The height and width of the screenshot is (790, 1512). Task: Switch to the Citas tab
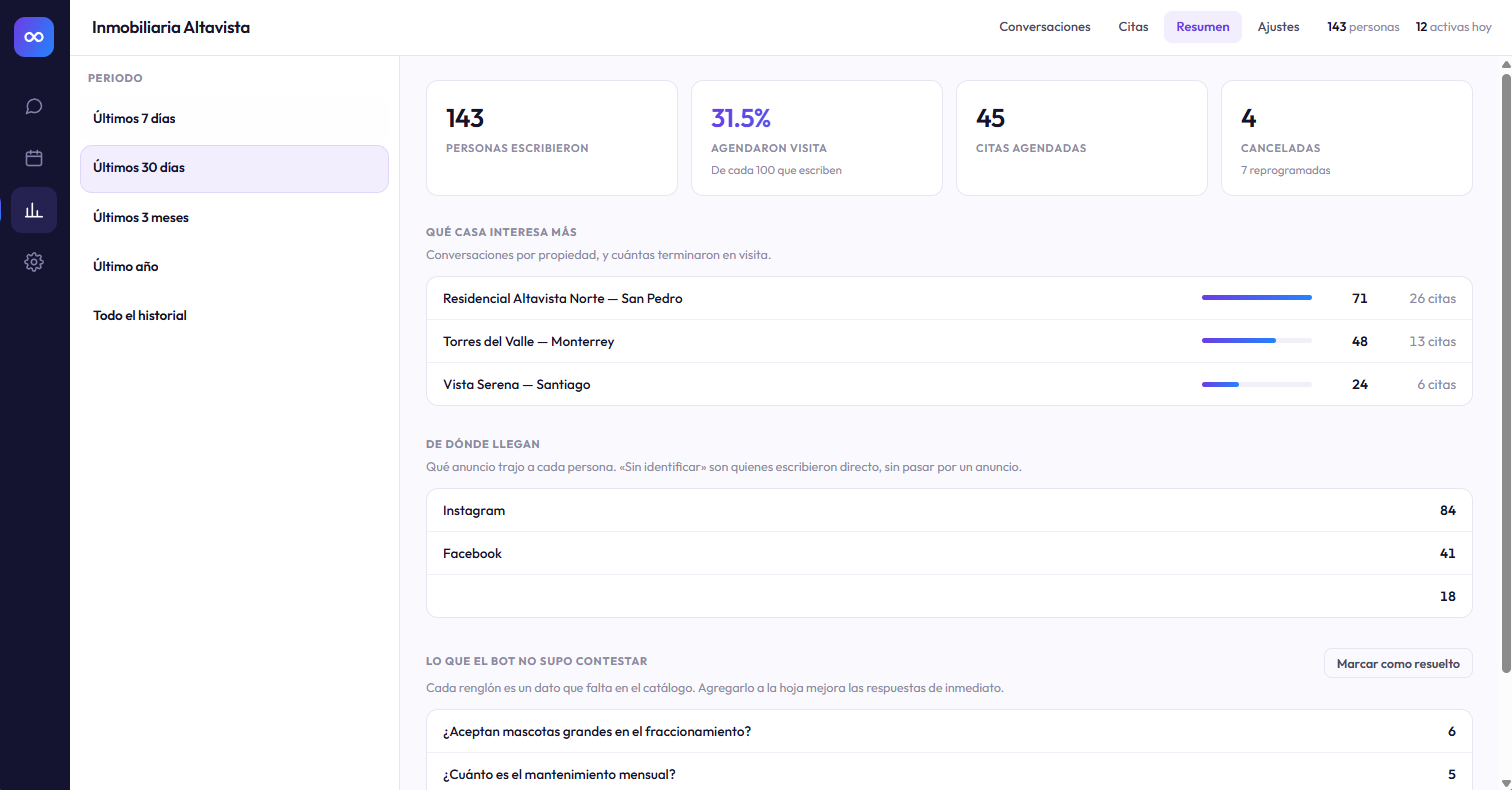(x=1133, y=27)
